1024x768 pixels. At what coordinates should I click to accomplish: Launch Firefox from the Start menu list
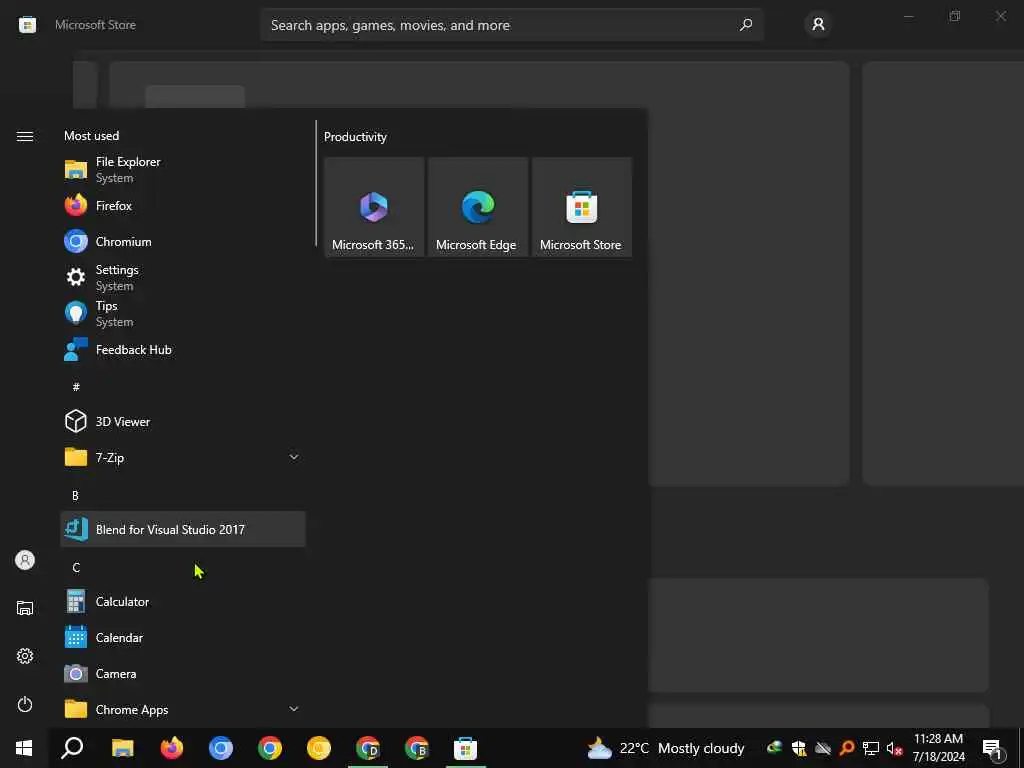[x=183, y=206]
